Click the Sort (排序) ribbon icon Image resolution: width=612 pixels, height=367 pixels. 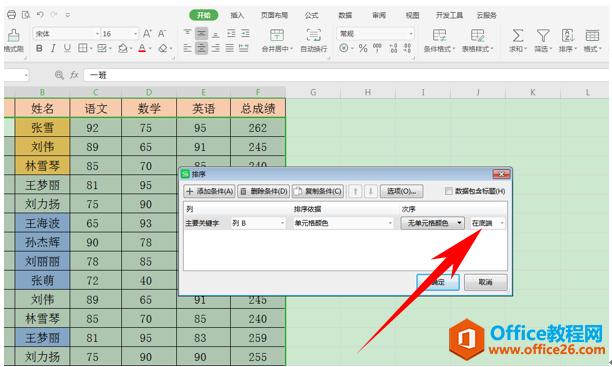(568, 36)
